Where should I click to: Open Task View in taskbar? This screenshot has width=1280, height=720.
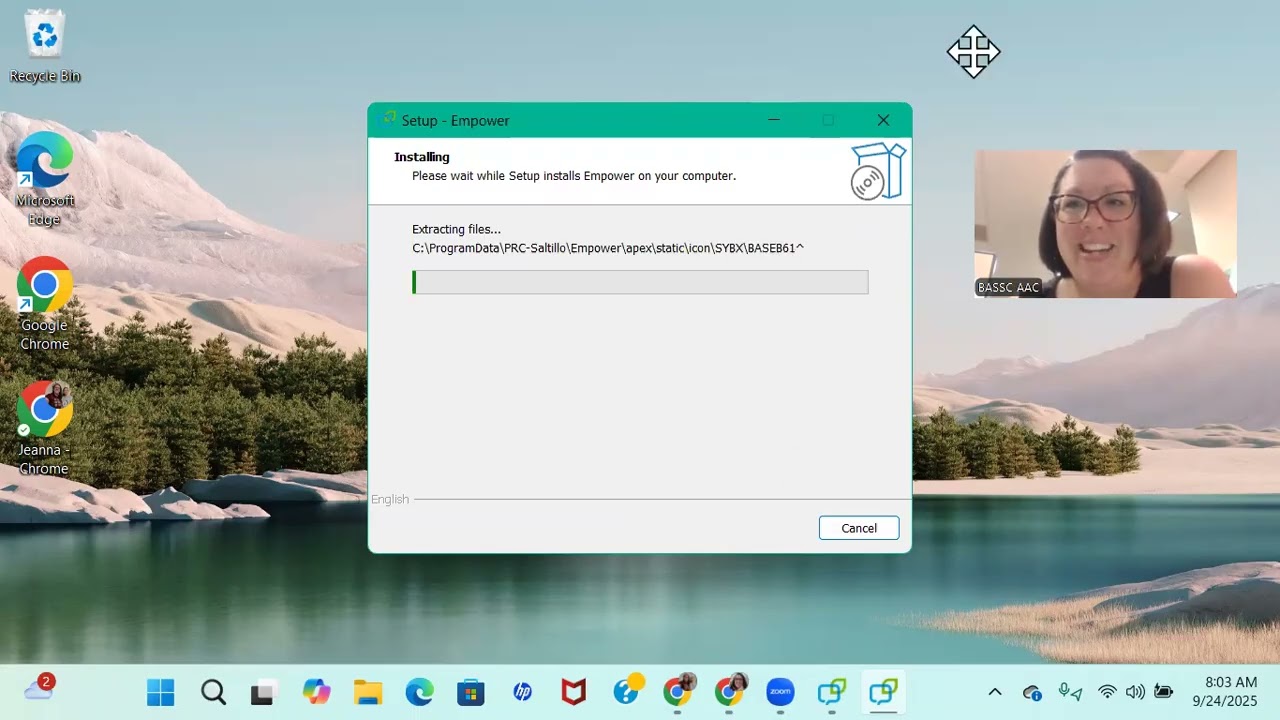(x=263, y=692)
